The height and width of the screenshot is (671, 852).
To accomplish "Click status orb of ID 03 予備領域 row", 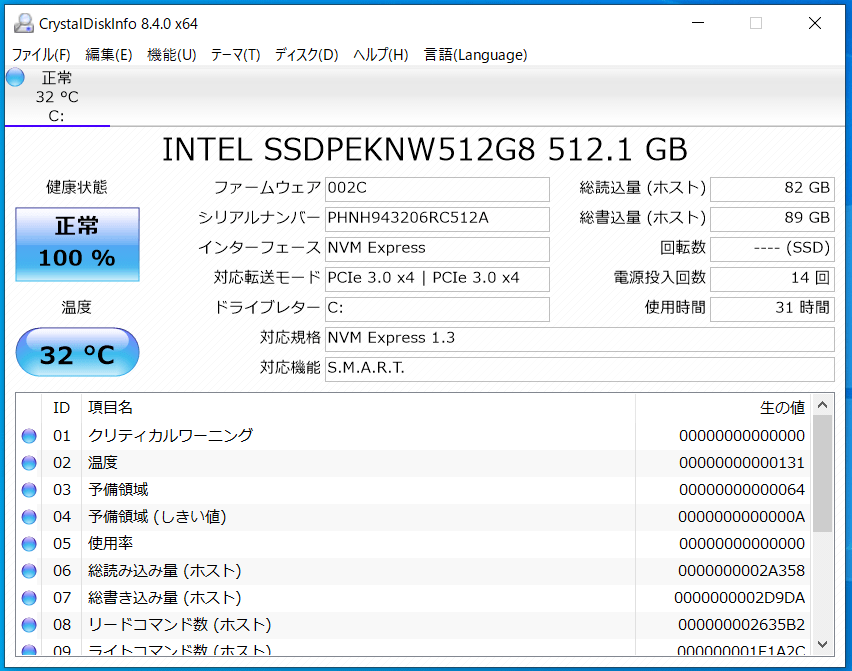I will coord(29,490).
